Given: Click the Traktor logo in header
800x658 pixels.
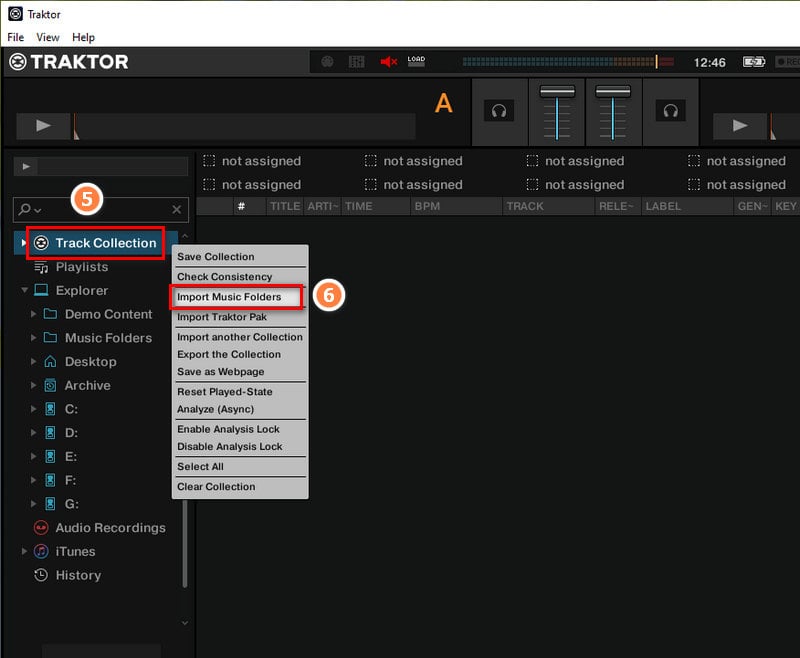Looking at the screenshot, I should pyautogui.click(x=68, y=62).
